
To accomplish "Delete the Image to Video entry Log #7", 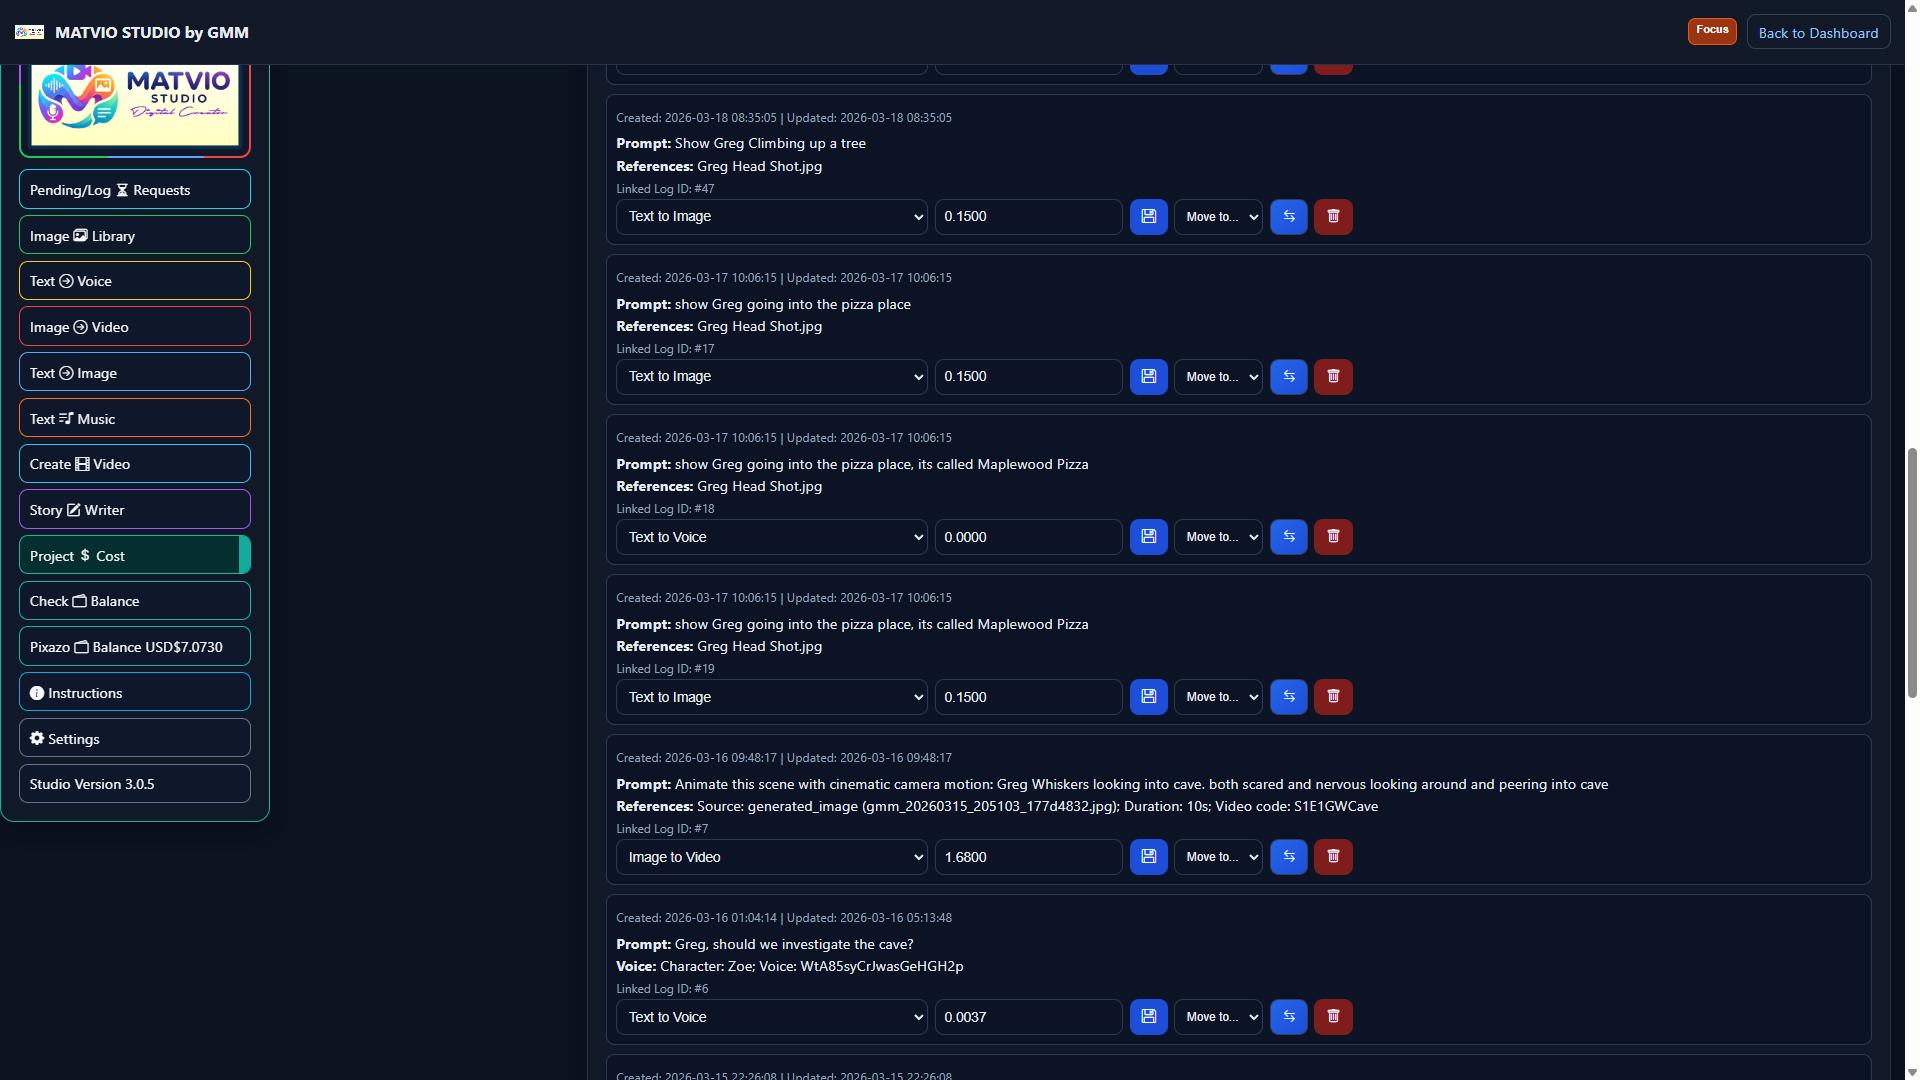I will coord(1333,857).
